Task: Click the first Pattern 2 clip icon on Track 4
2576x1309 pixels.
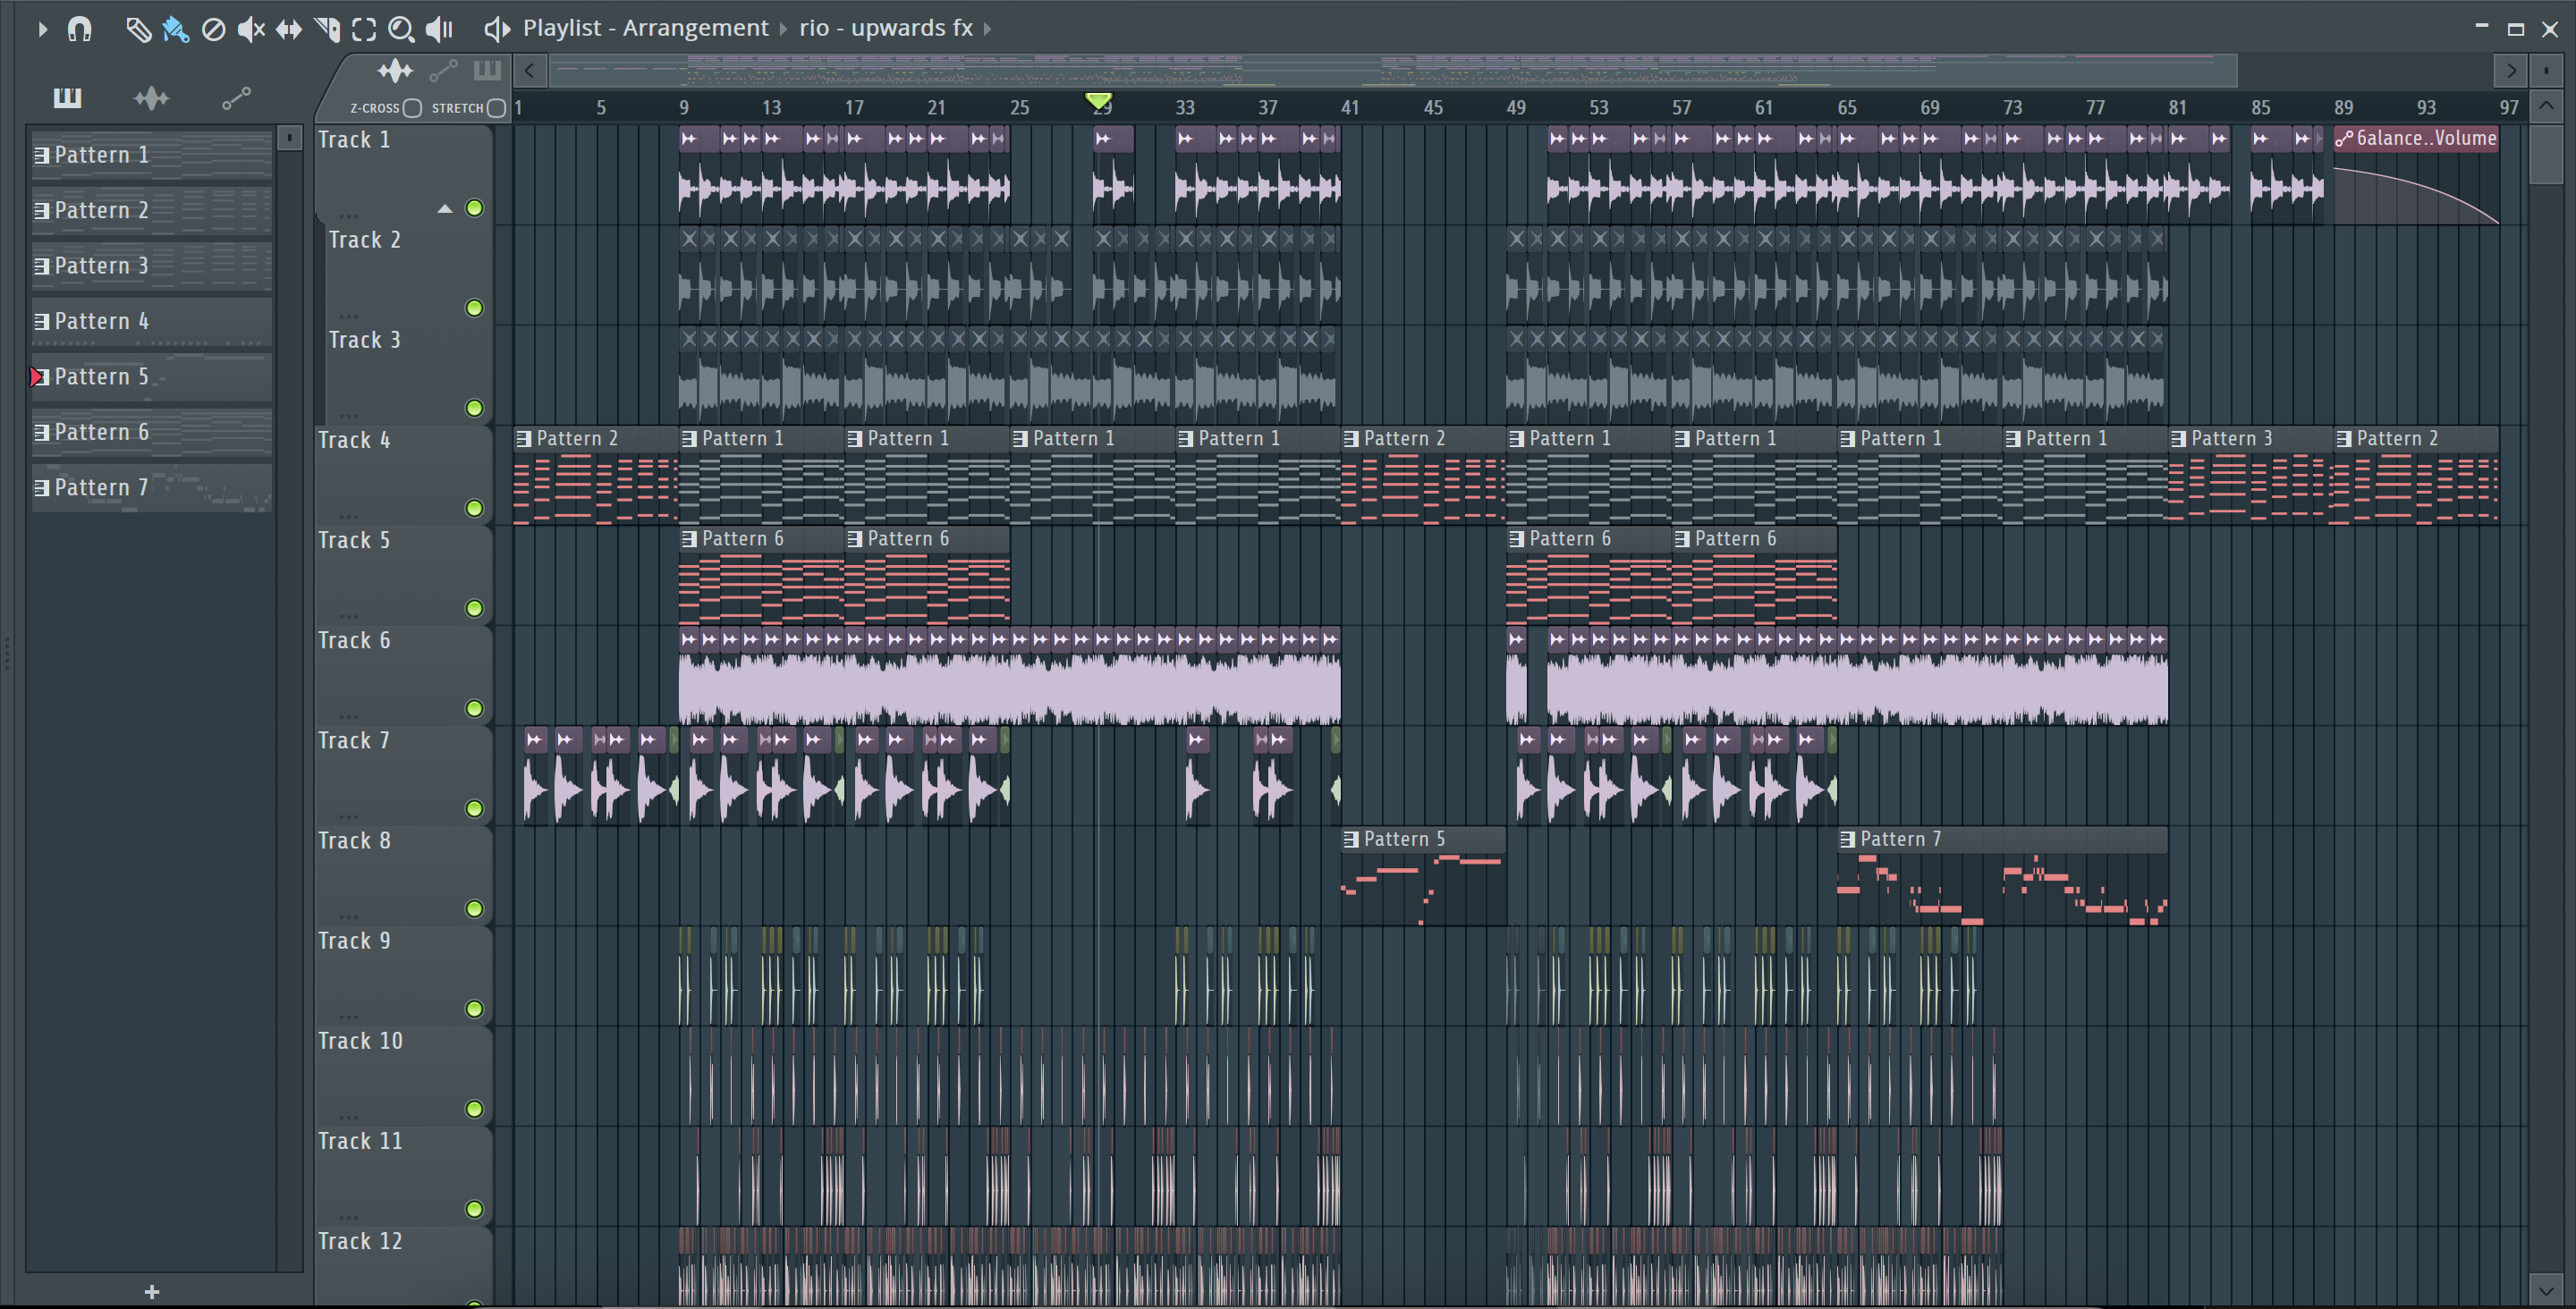Action: (524, 438)
